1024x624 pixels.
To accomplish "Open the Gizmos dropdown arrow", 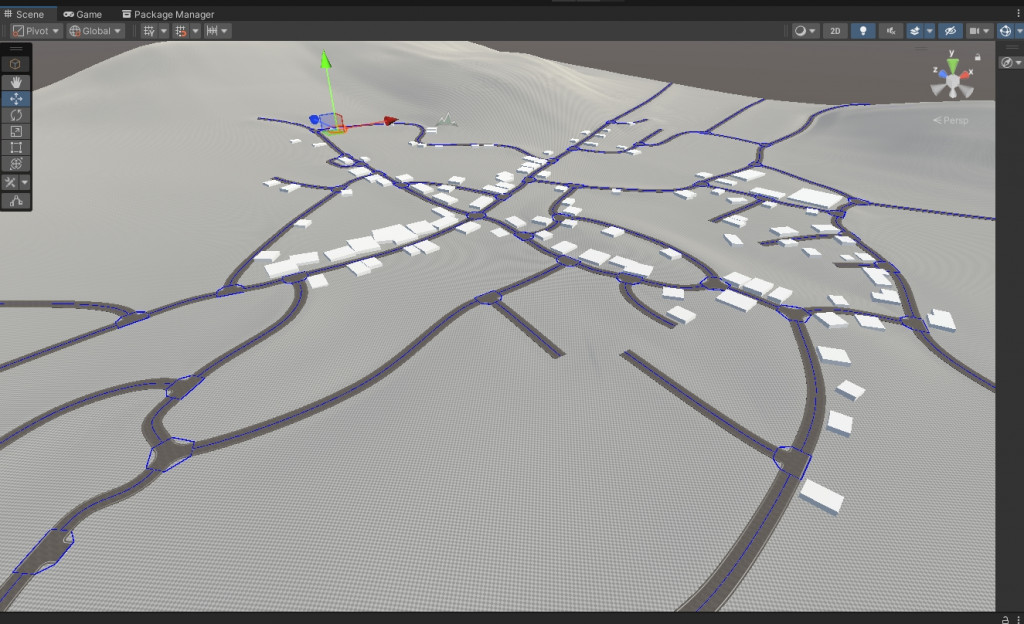I will [x=1019, y=31].
